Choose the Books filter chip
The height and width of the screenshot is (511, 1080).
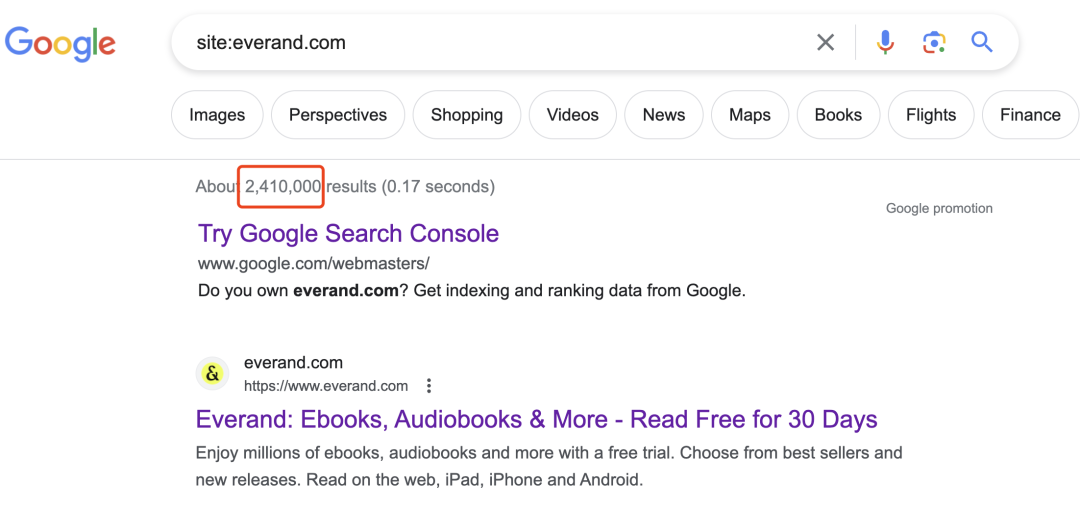838,115
